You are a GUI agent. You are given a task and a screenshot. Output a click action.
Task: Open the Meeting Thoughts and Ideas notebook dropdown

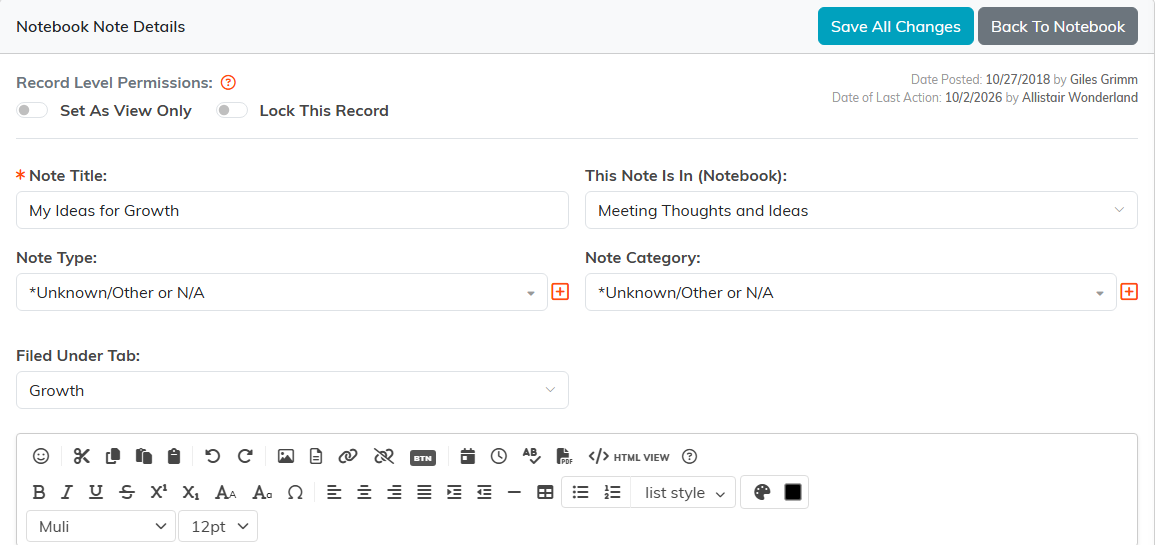(x=861, y=210)
